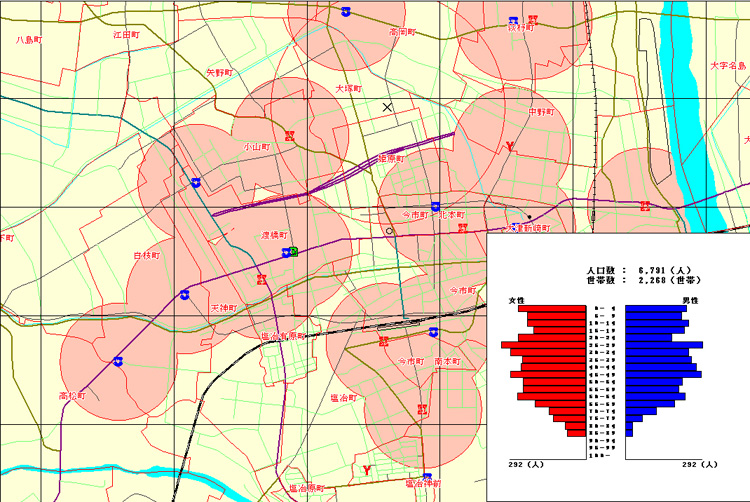Select the 白枝町 label
The image size is (750, 502).
point(147,255)
